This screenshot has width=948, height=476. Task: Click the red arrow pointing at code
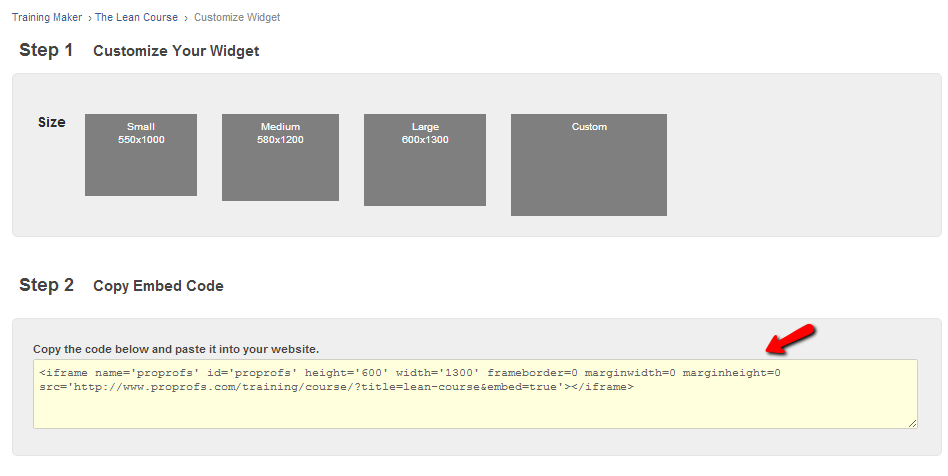tap(791, 338)
